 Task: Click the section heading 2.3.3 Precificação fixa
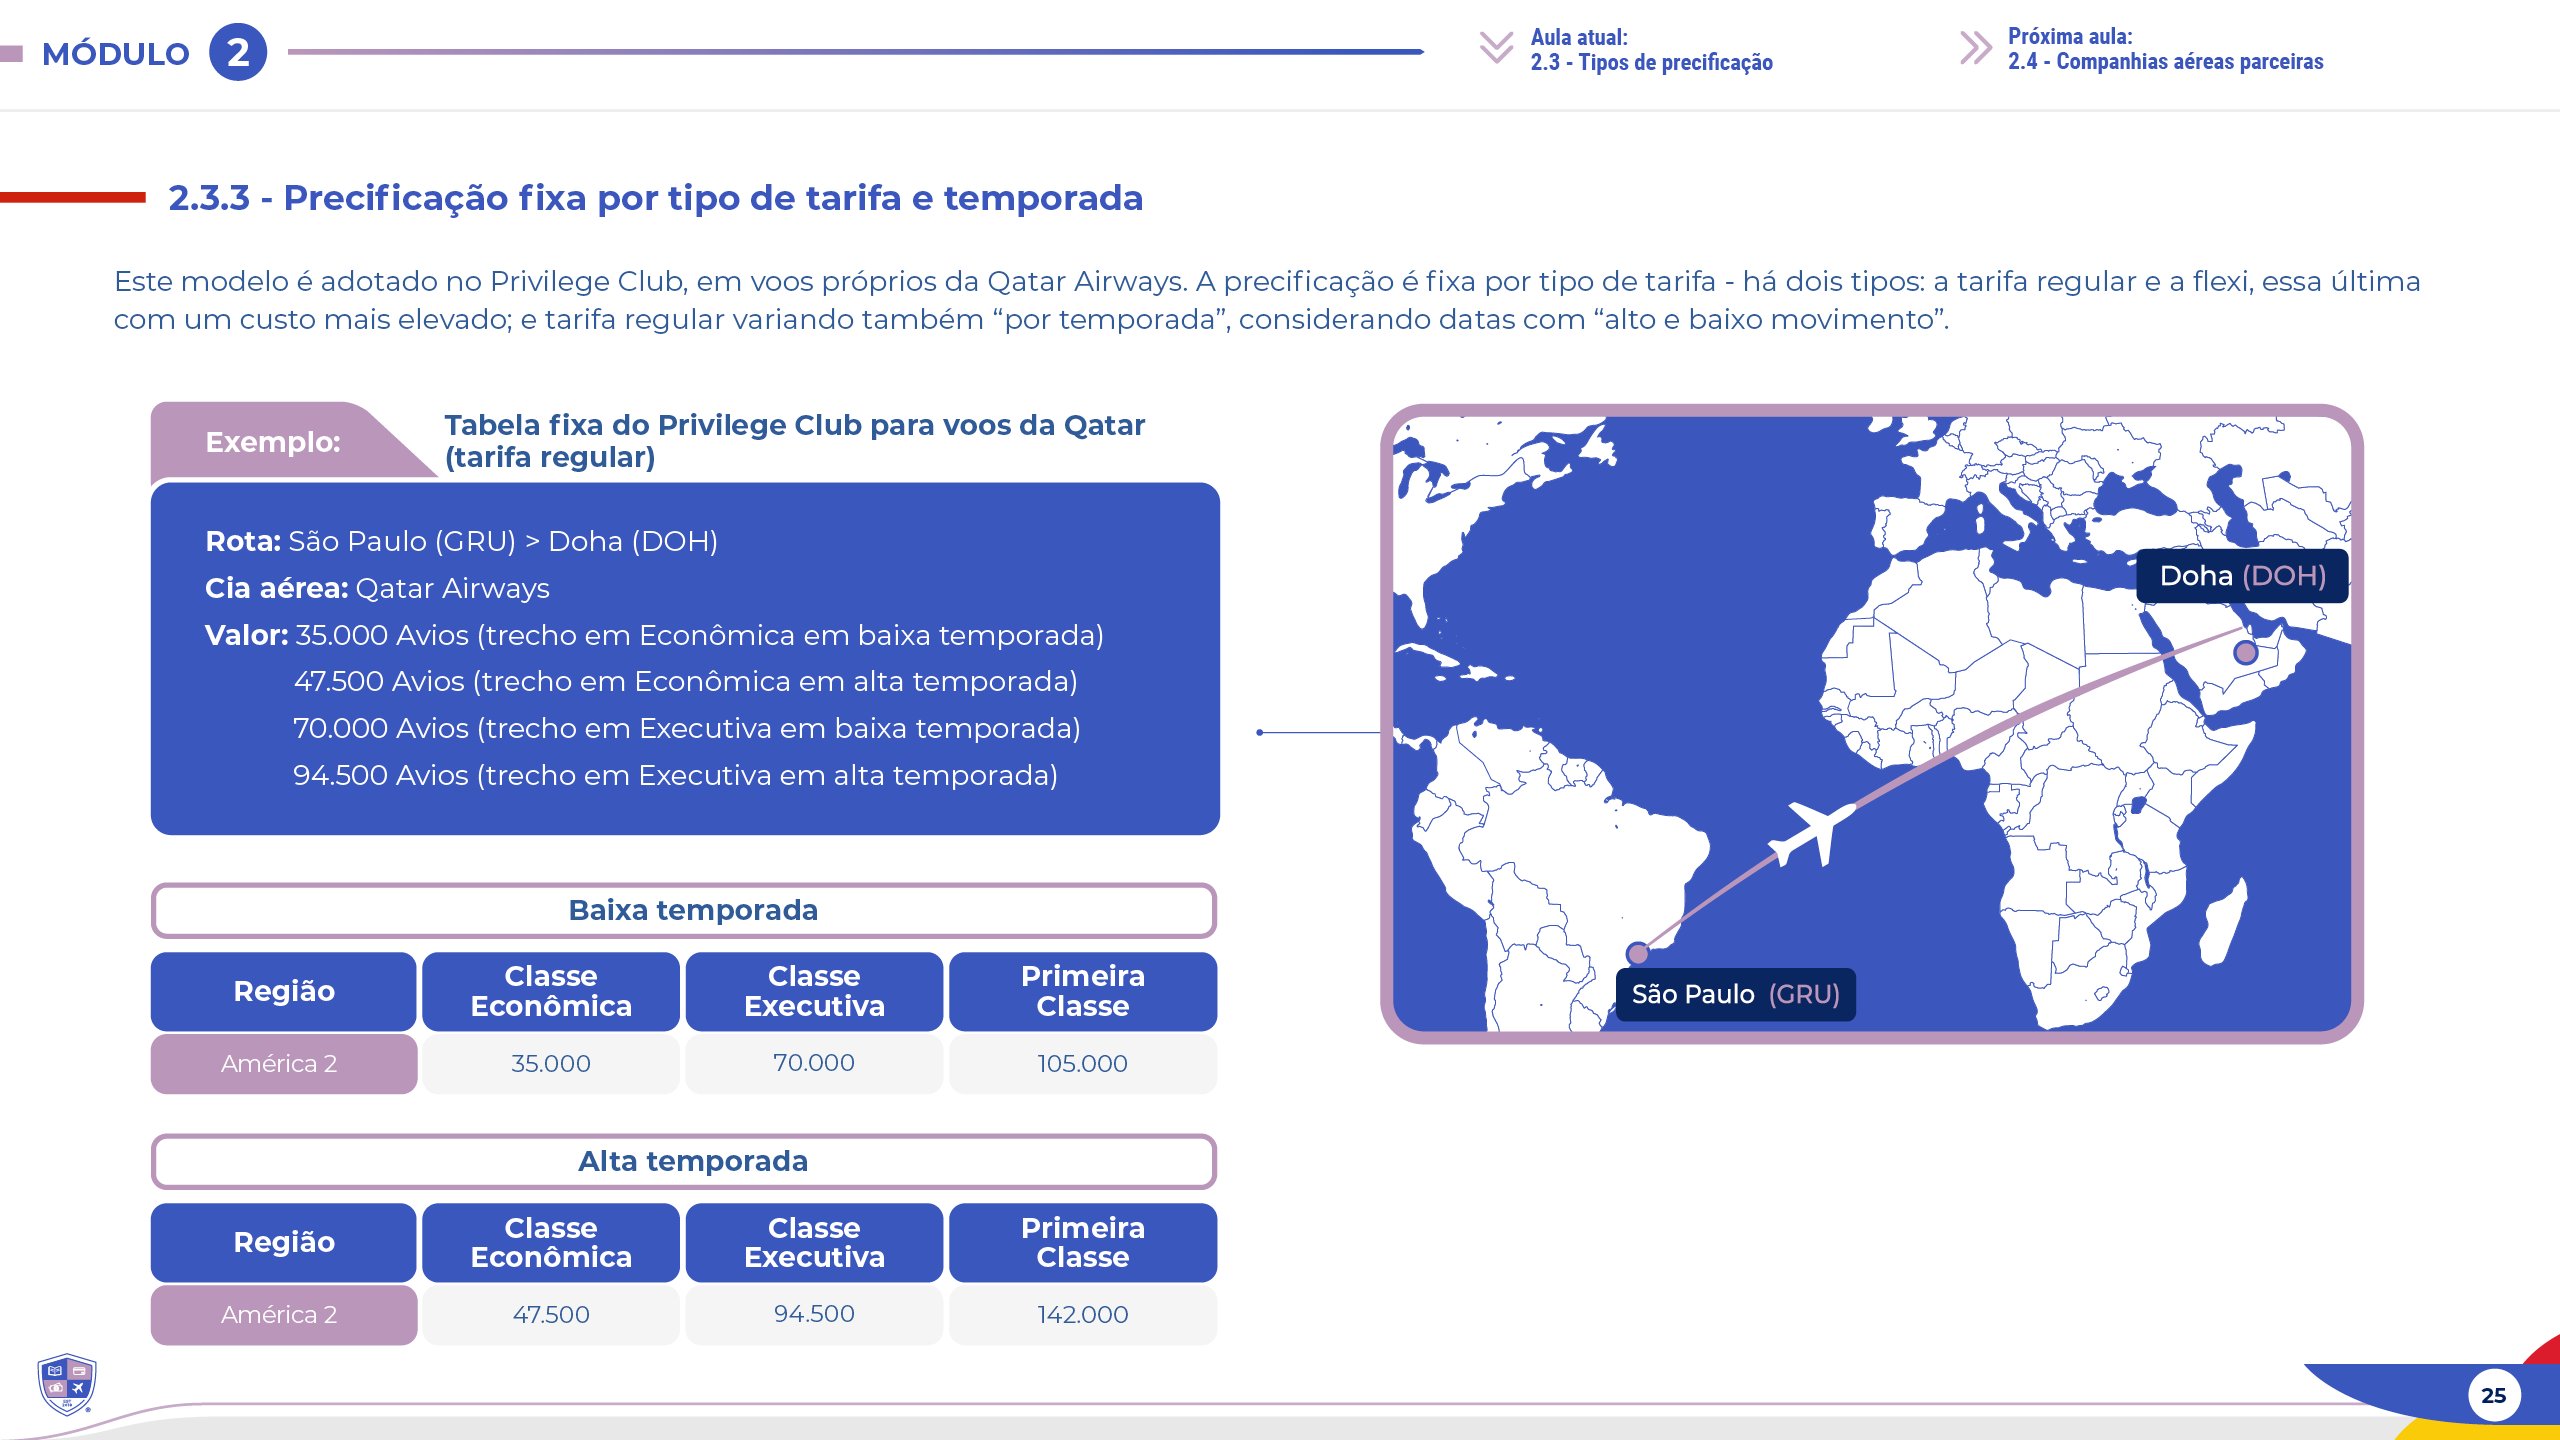point(655,198)
